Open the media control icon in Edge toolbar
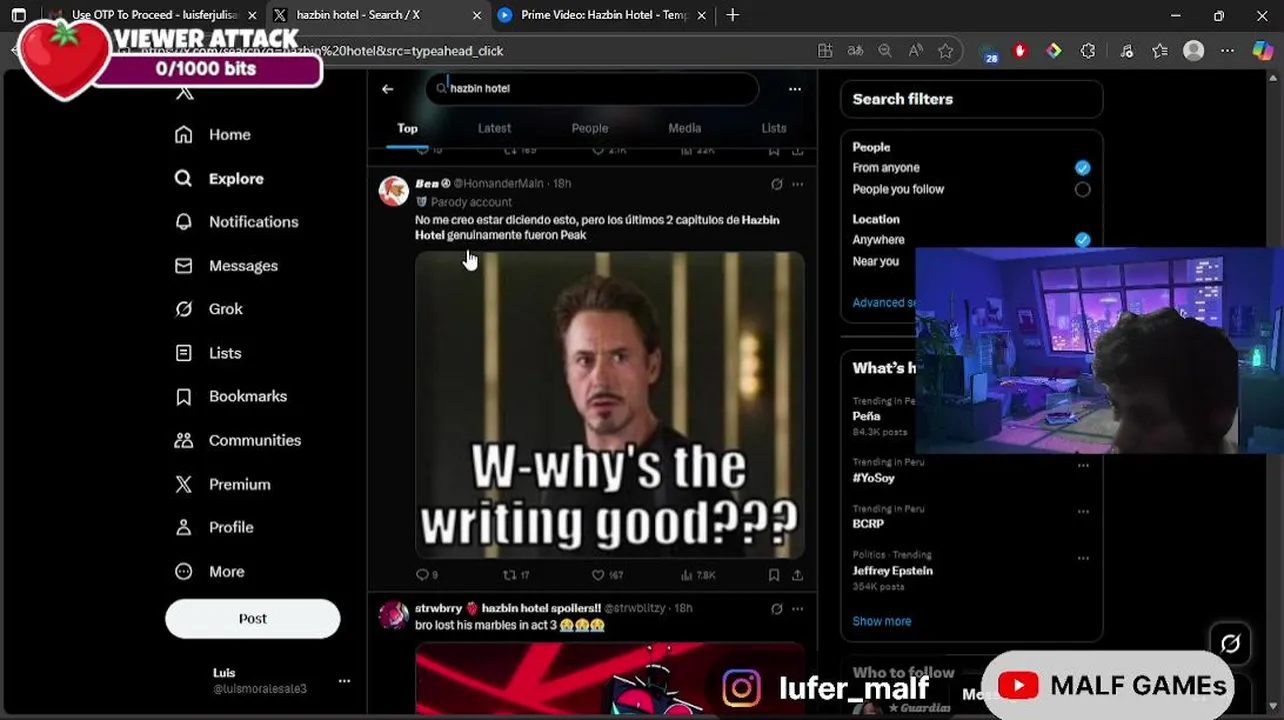Viewport: 1284px width, 720px height. click(x=1127, y=51)
